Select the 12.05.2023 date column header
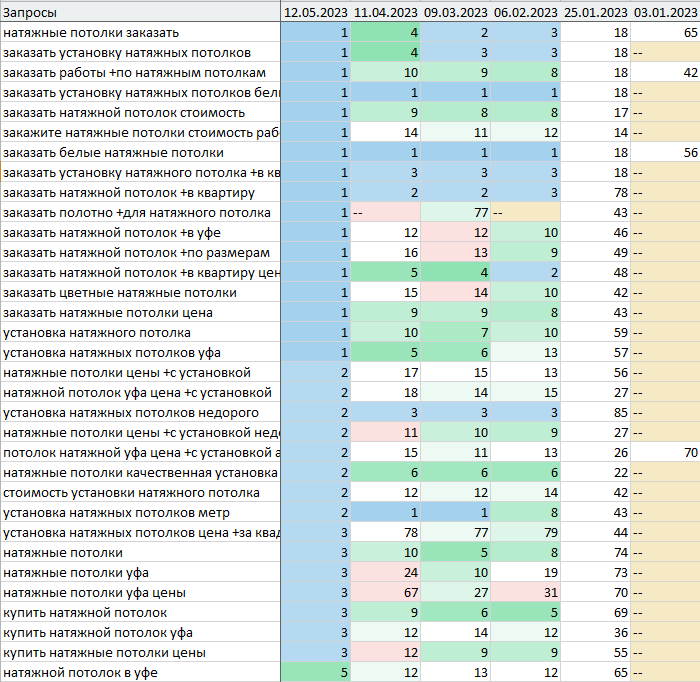Viewport: 700px width, 682px height. tap(316, 12)
